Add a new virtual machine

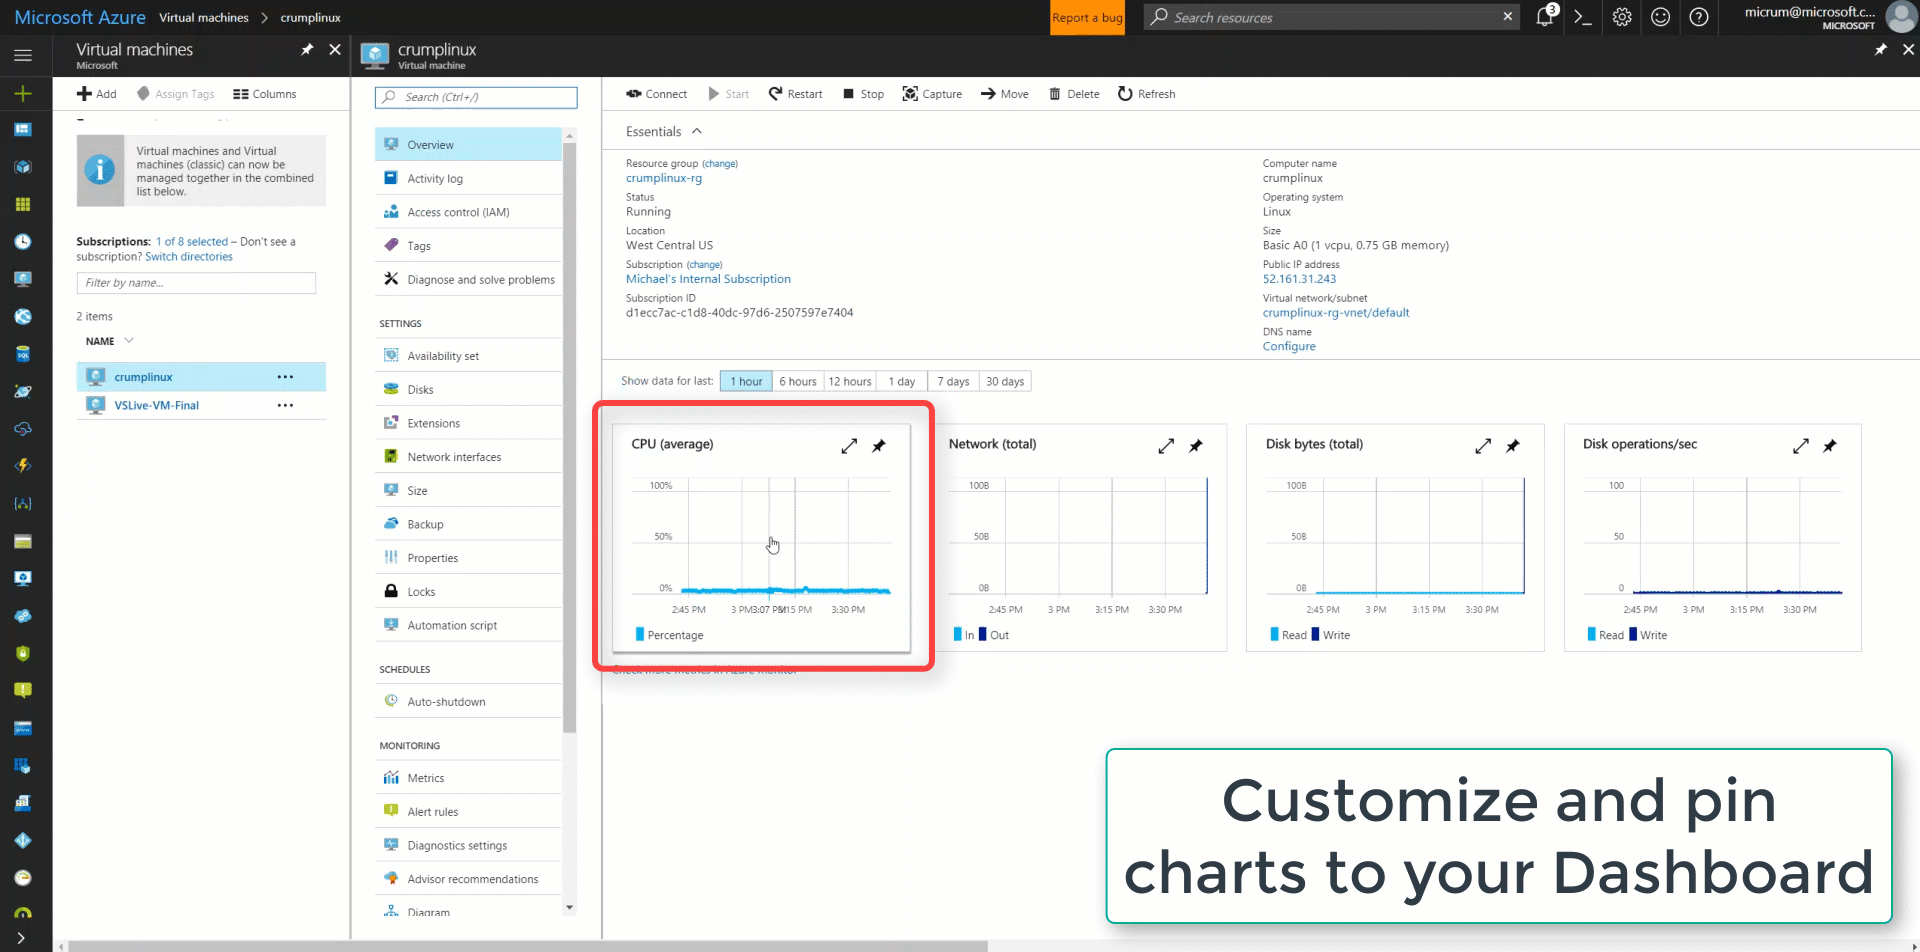click(97, 94)
